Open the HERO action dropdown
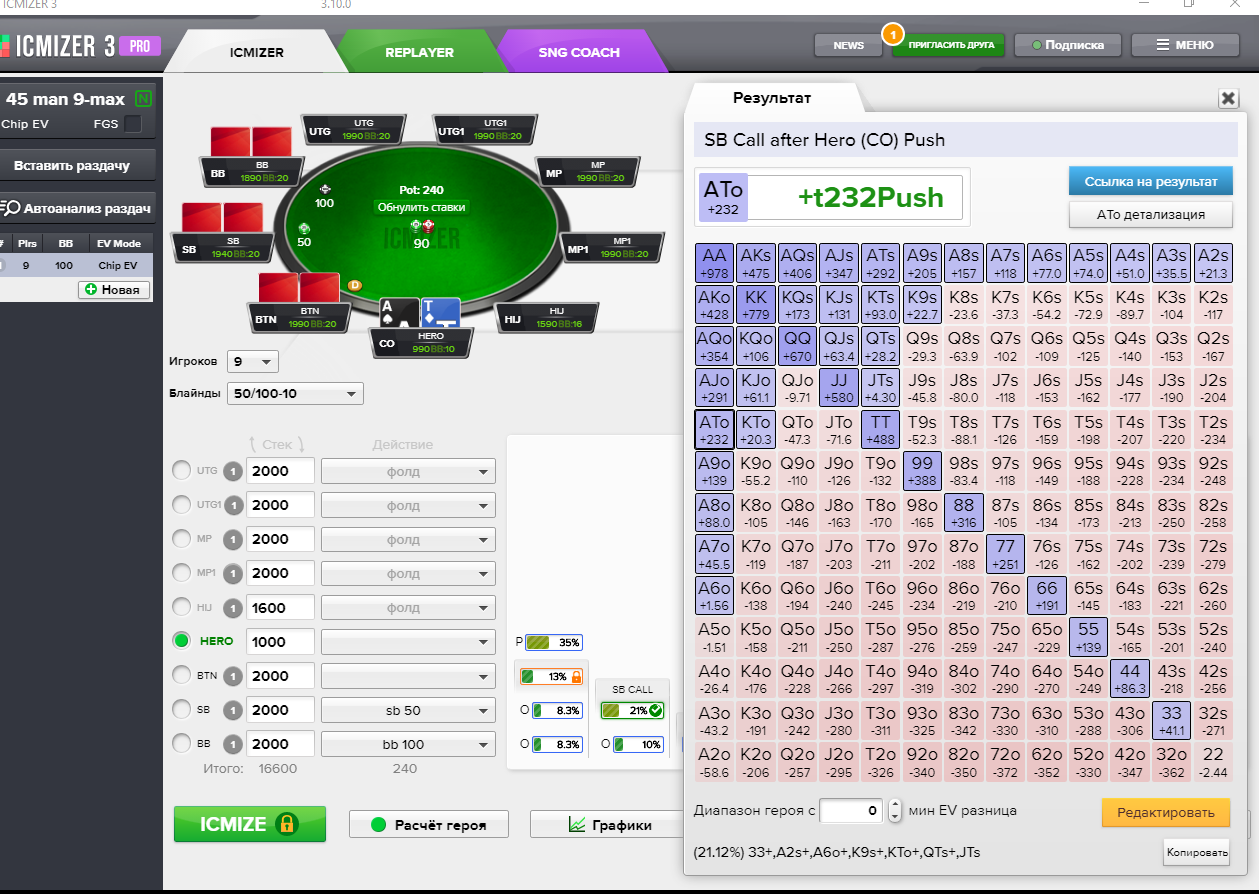This screenshot has width=1259, height=894. pos(408,641)
